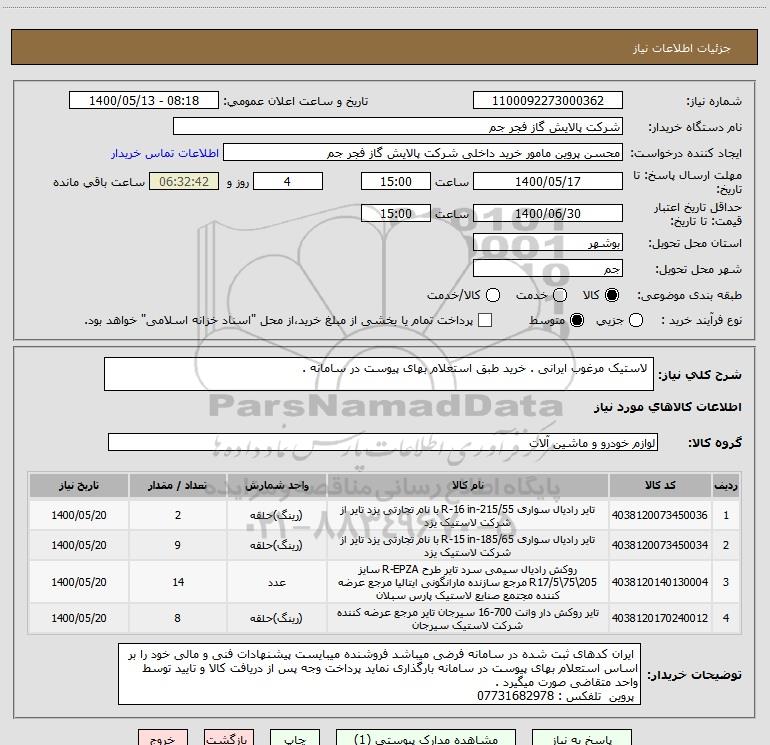This screenshot has height=745, width=770.
Task: Click the بازگشت back button
Action: [x=229, y=738]
